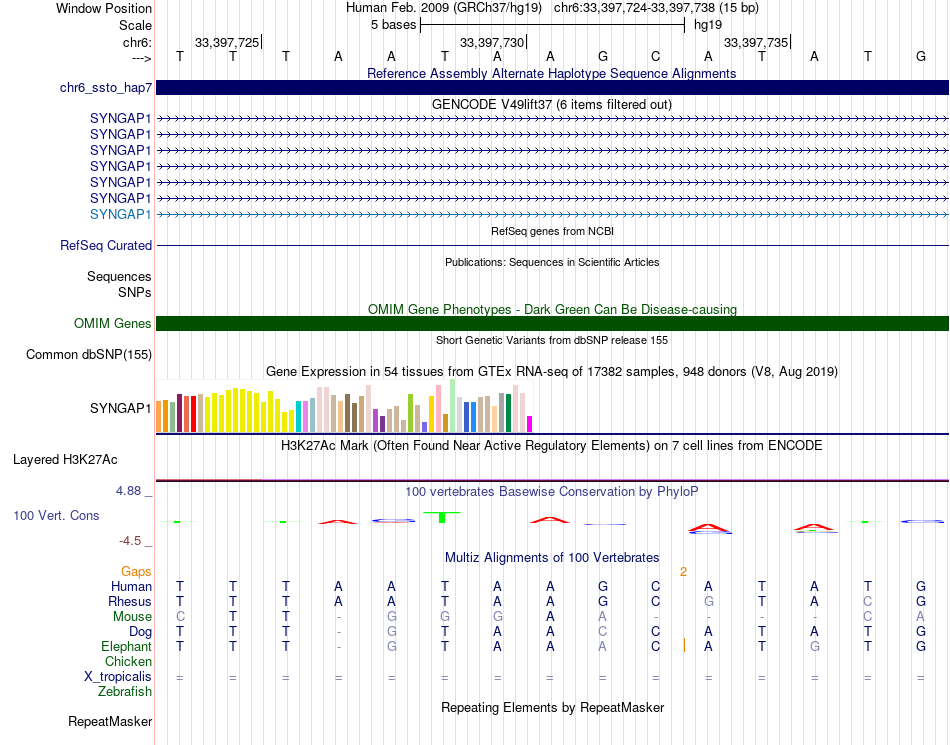This screenshot has height=745, width=950.
Task: Open 'Gene Expression in 54 tissues from GTEx' title
Action: tap(551, 371)
